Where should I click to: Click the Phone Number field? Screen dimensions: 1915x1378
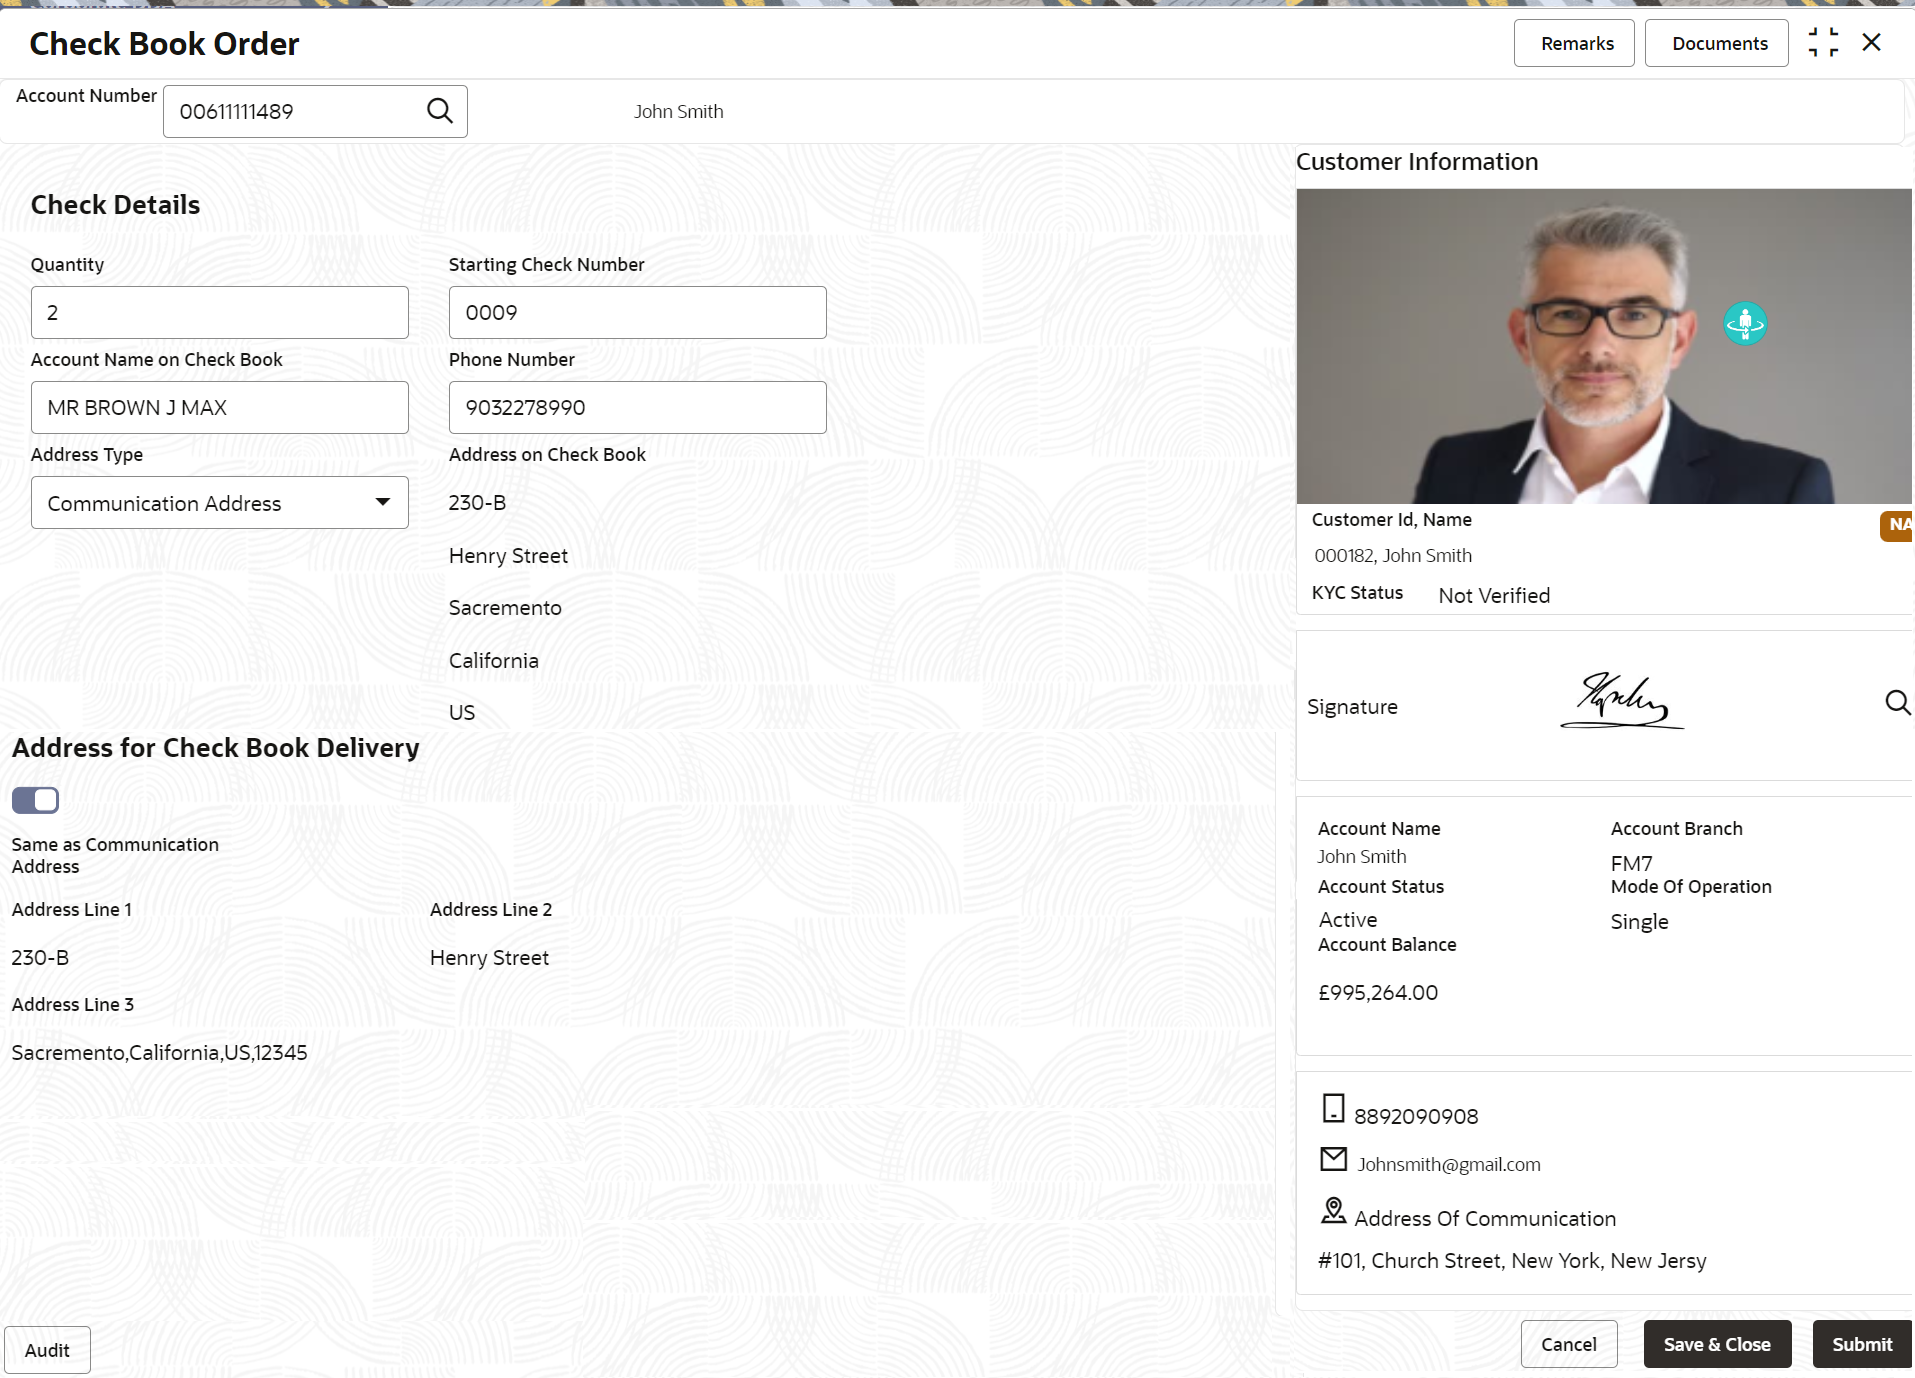638,407
